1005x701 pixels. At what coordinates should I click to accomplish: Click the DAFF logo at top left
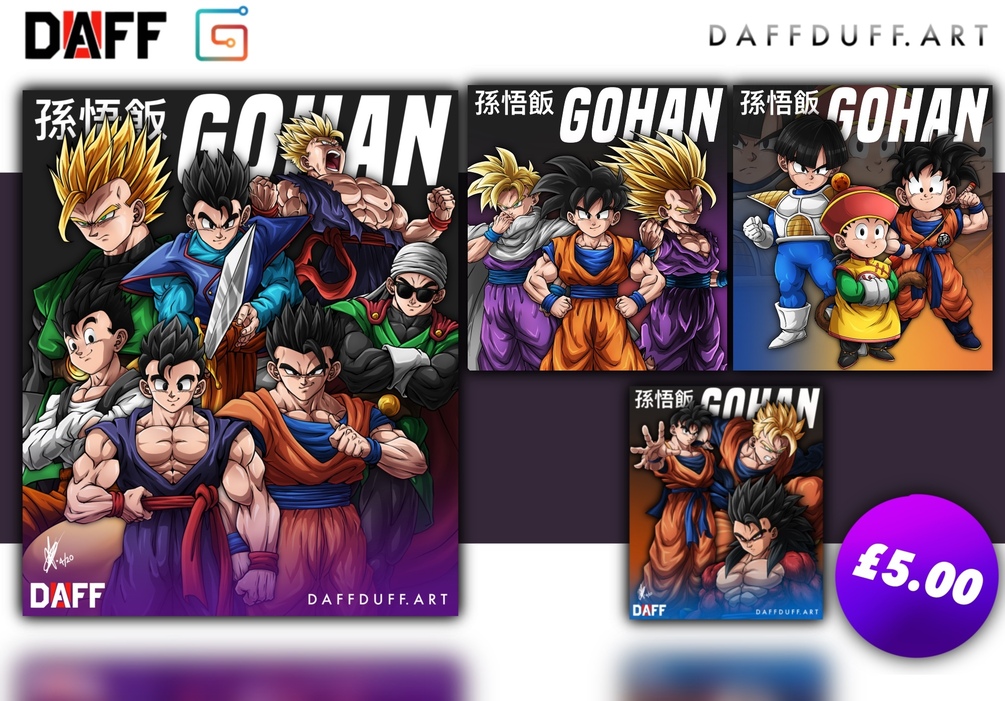point(96,35)
